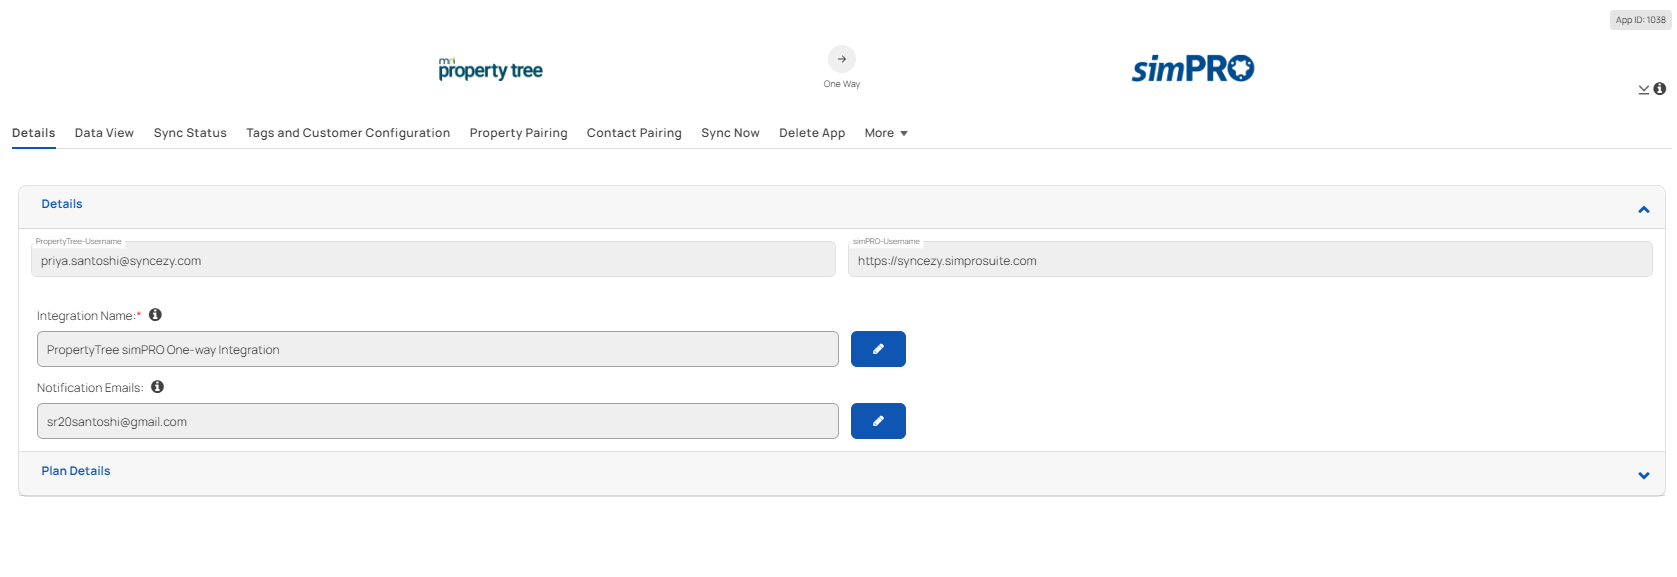
Task: Click the Notification Emails label
Action: point(90,388)
